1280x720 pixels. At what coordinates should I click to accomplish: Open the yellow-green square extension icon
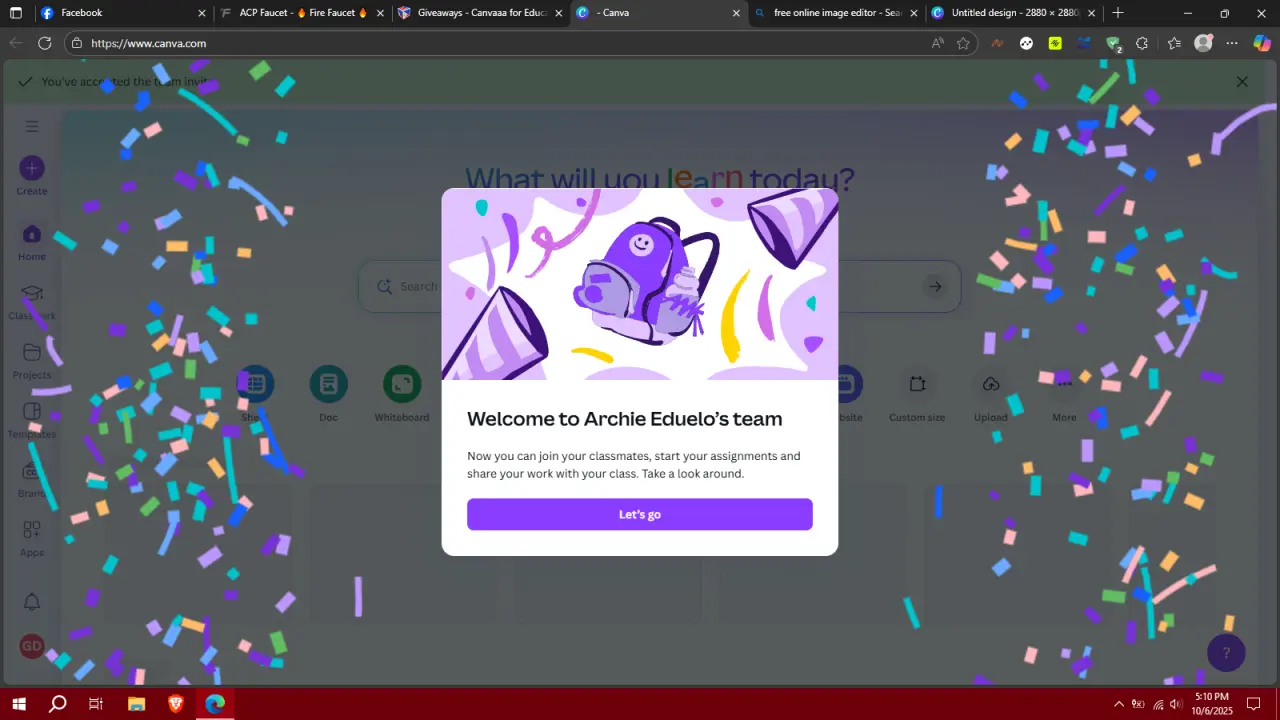point(1055,43)
